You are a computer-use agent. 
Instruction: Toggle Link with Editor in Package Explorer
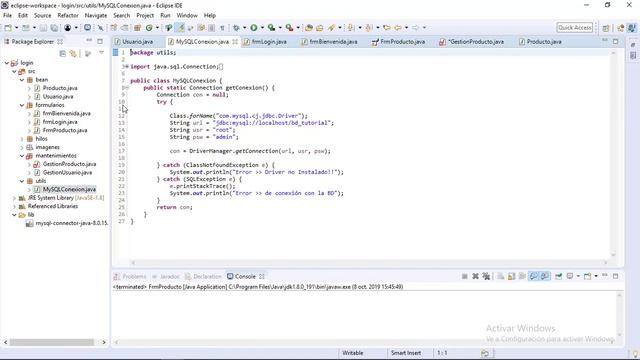tap(73, 53)
